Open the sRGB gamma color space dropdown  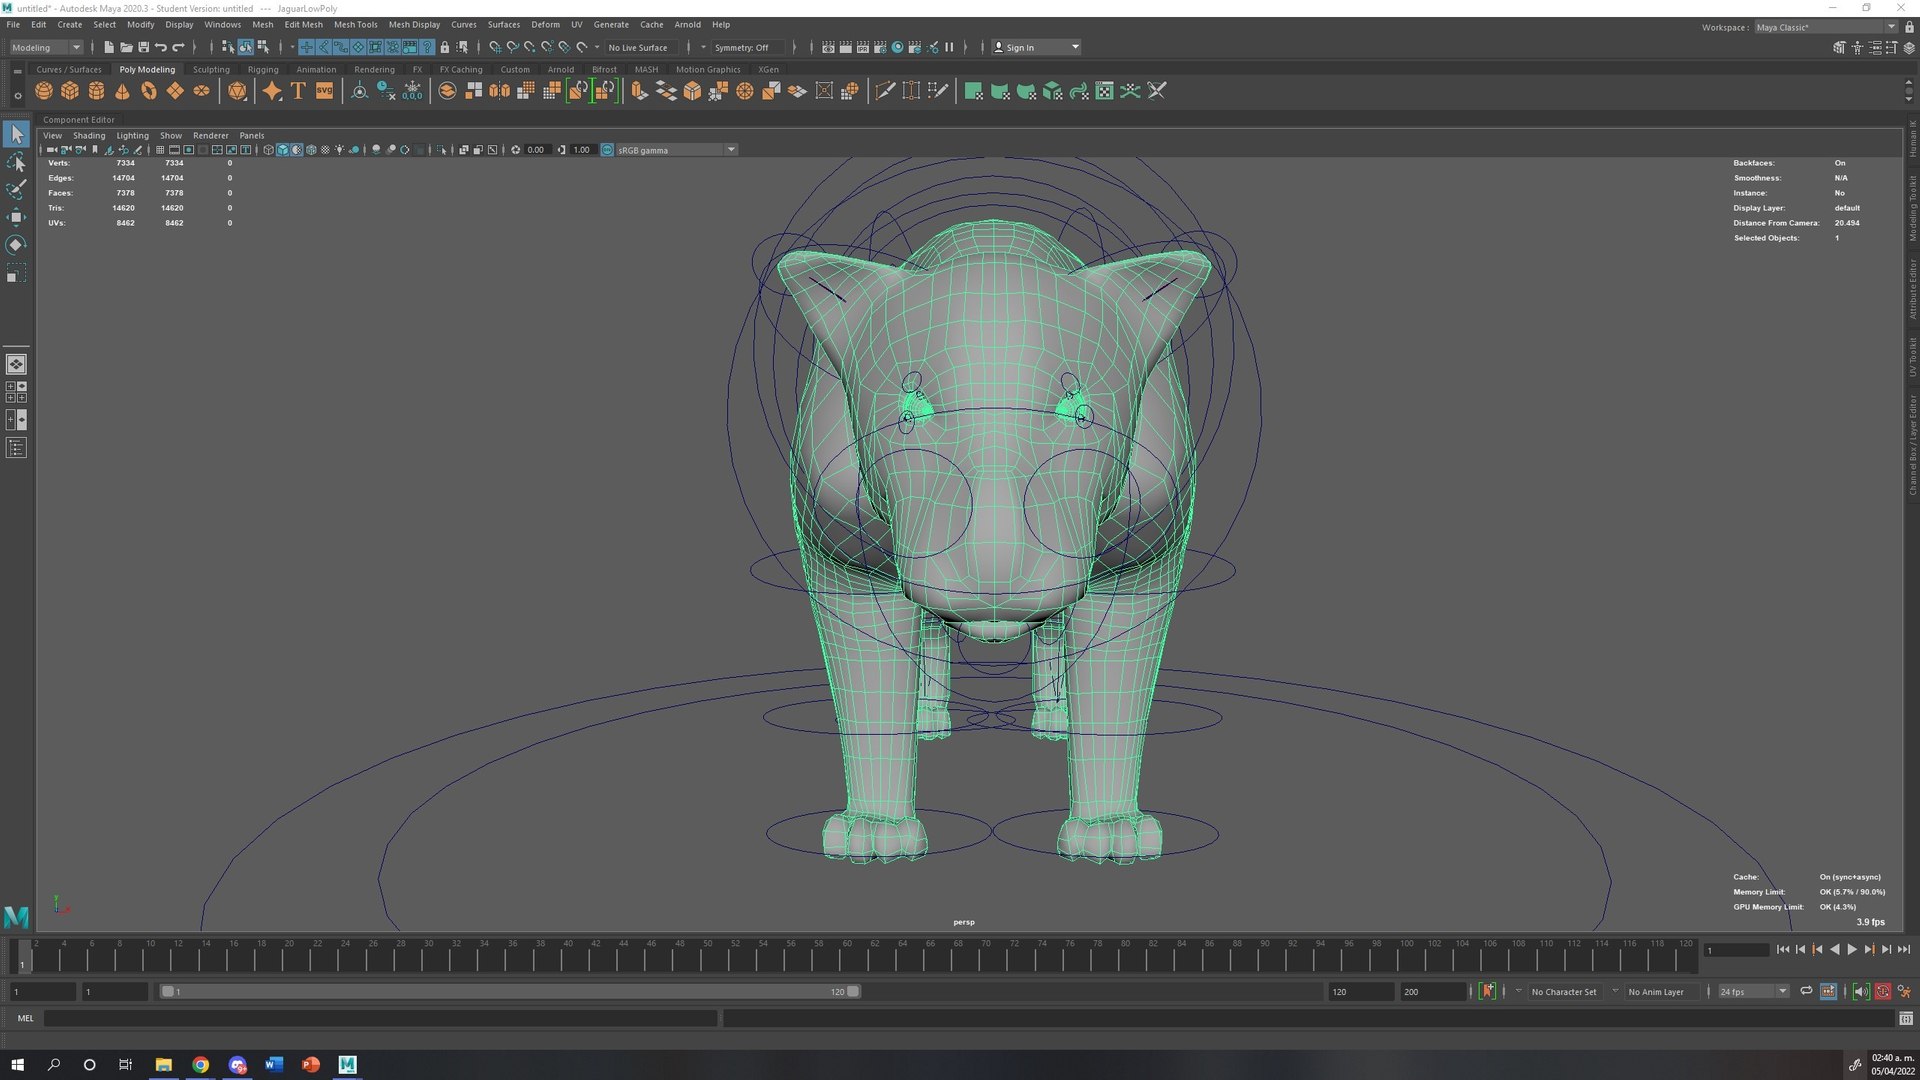(677, 150)
